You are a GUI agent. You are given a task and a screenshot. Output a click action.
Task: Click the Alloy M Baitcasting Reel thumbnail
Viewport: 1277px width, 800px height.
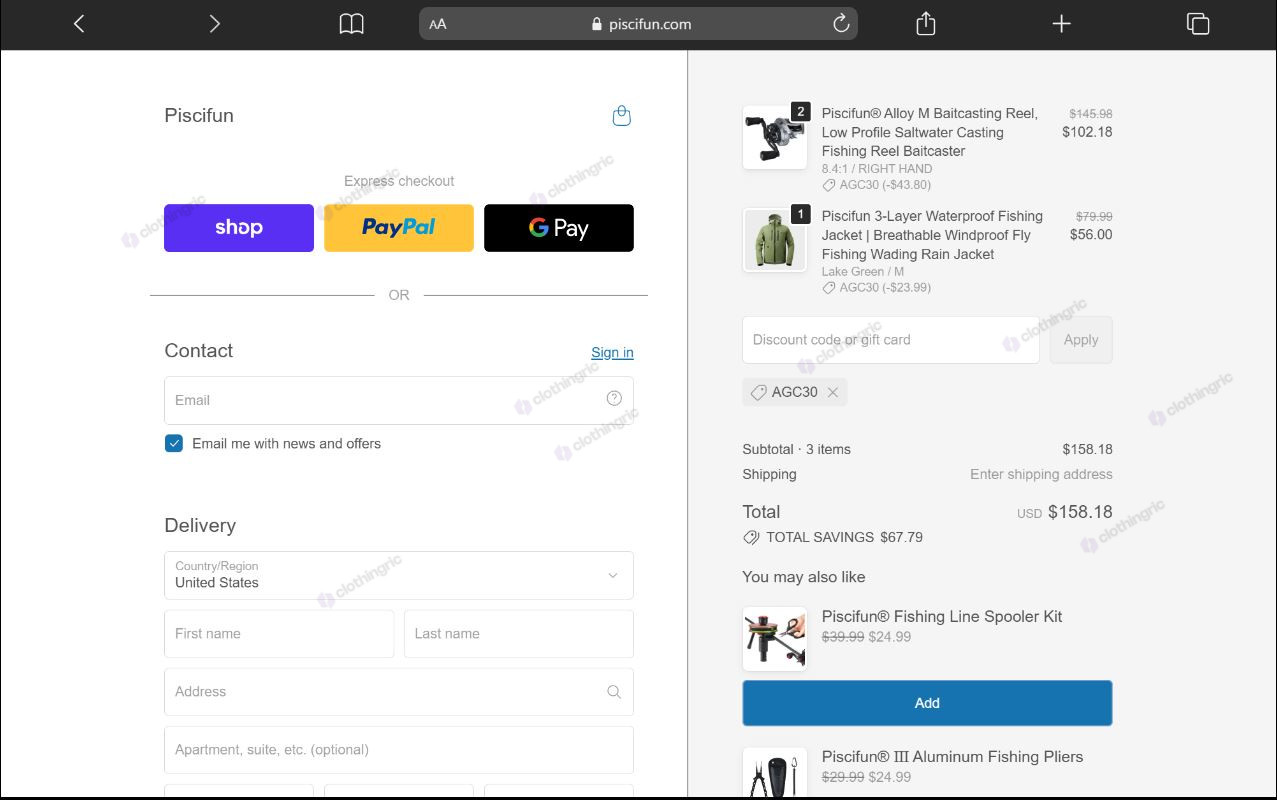pos(775,137)
